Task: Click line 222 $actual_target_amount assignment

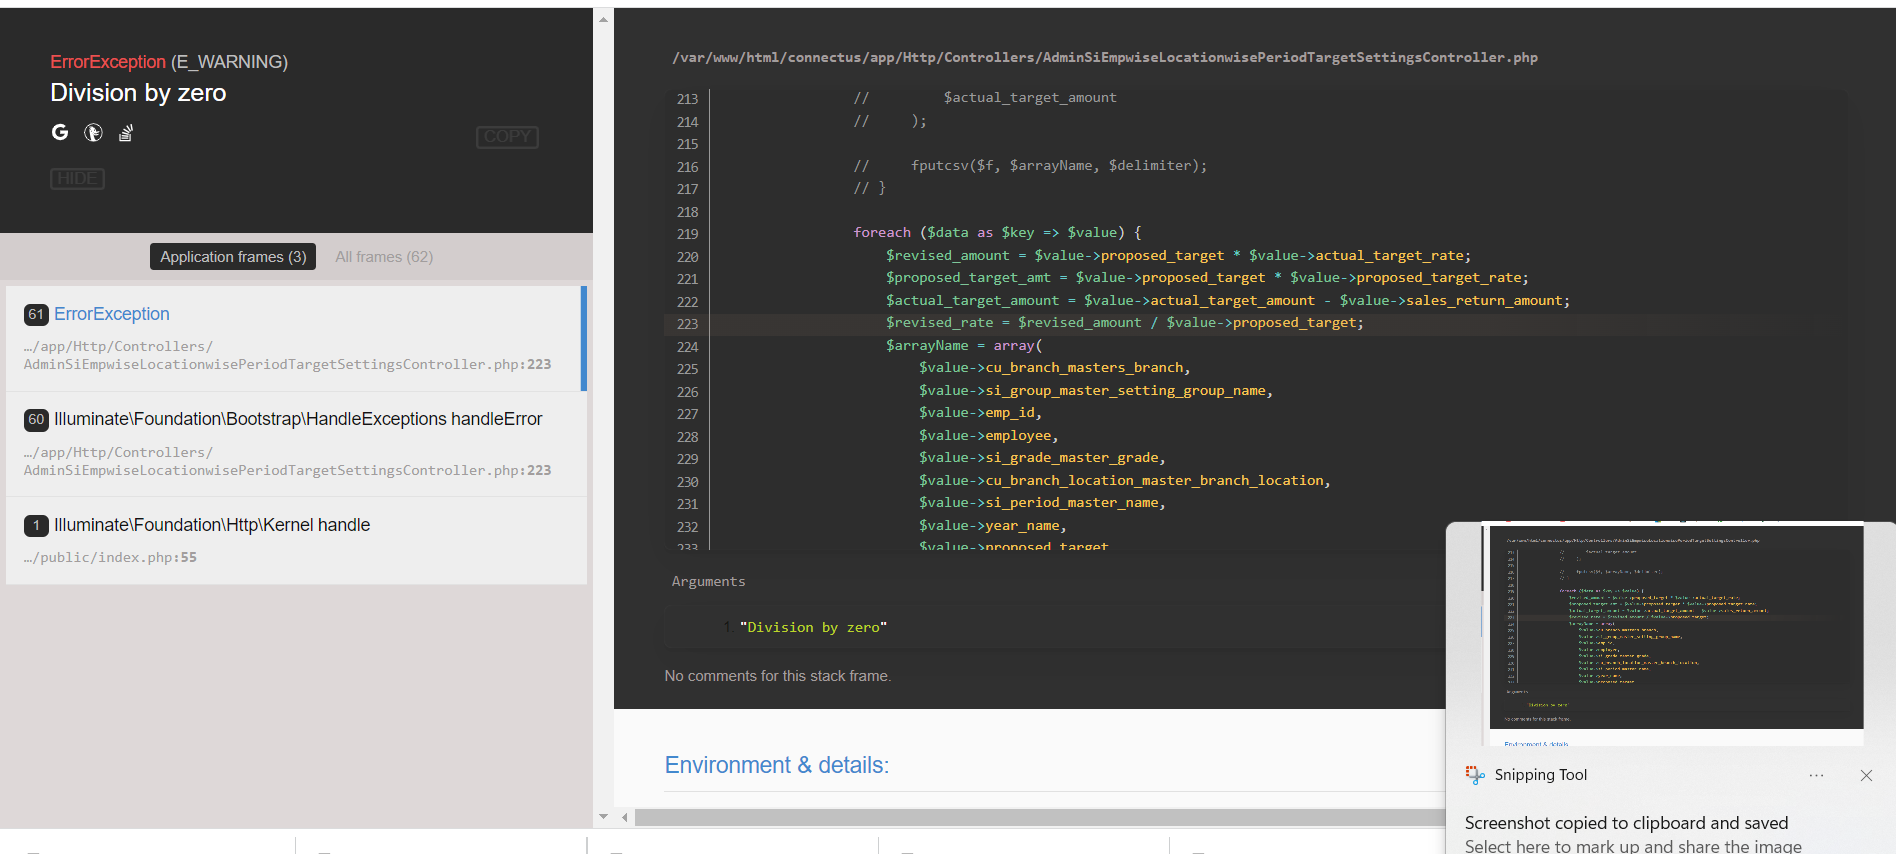Action: point(1228,301)
